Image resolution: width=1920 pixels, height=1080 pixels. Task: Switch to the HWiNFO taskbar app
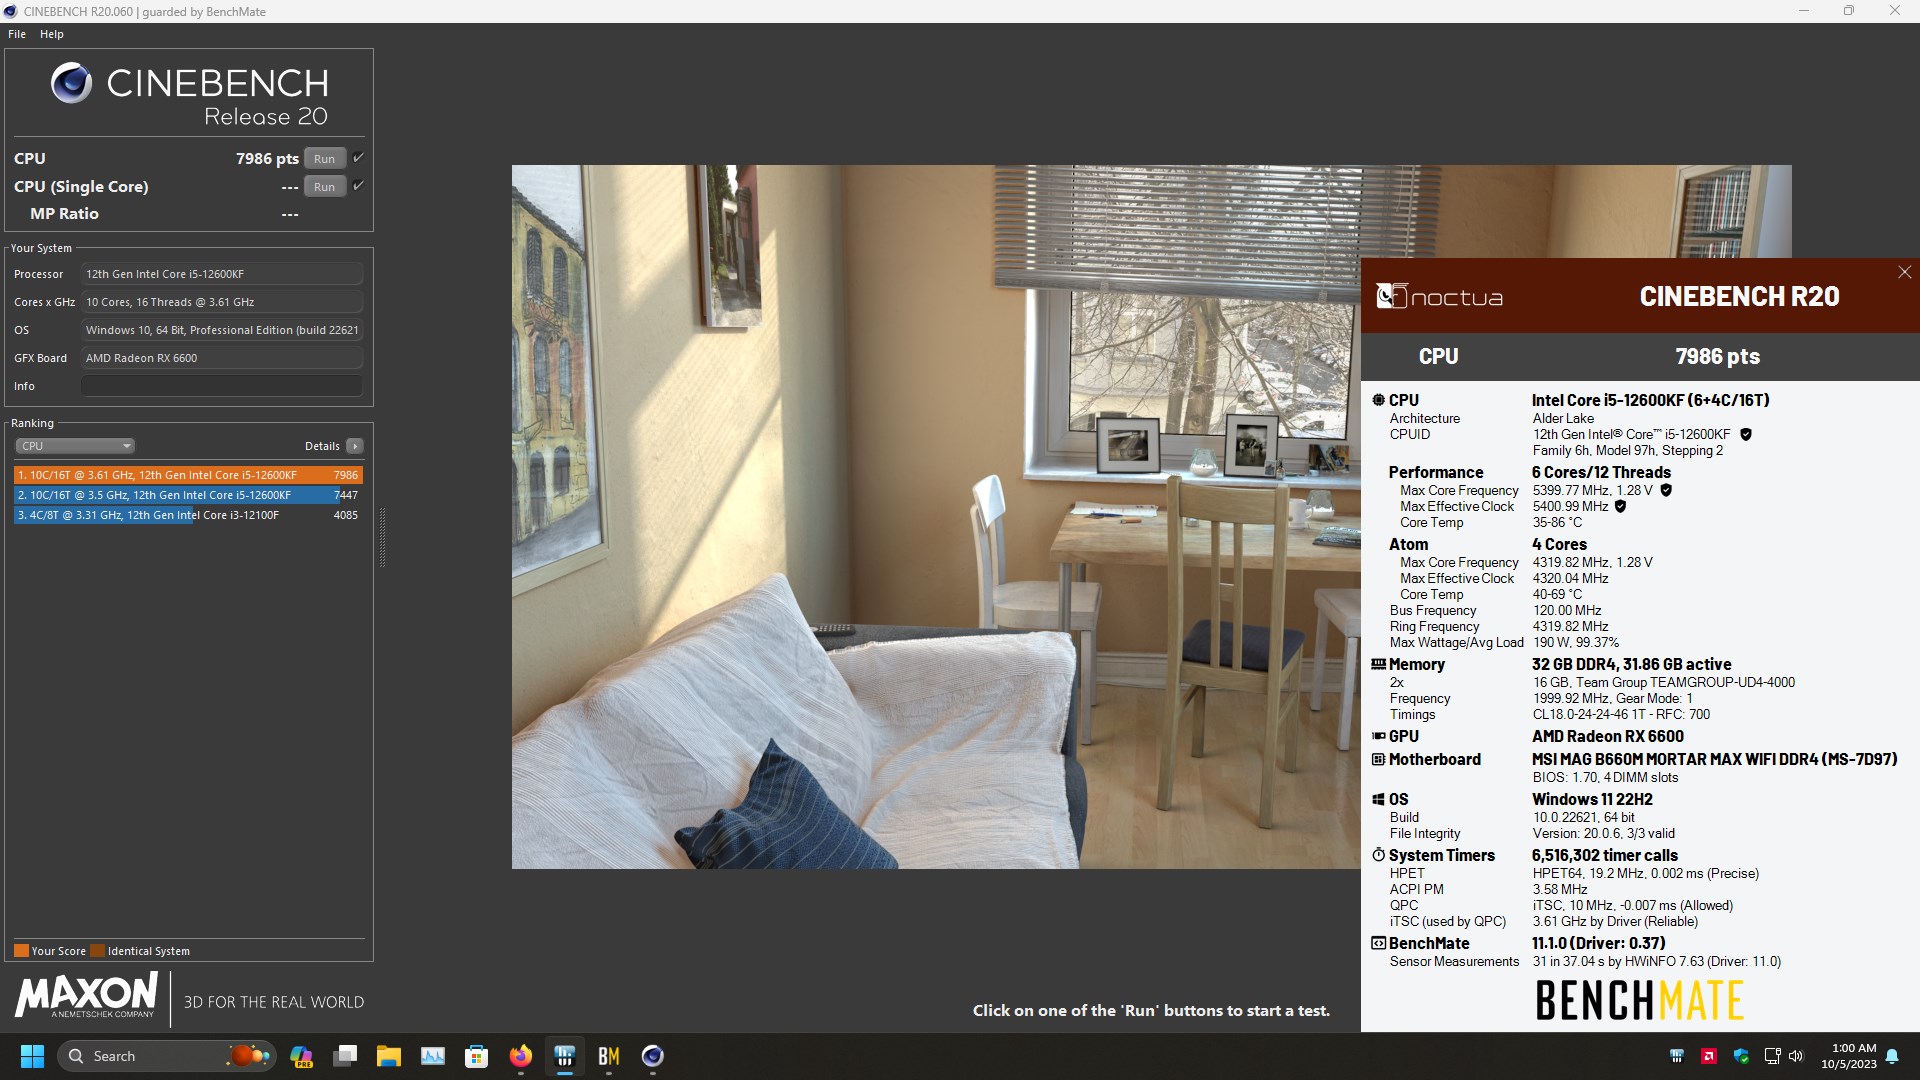pos(565,1056)
